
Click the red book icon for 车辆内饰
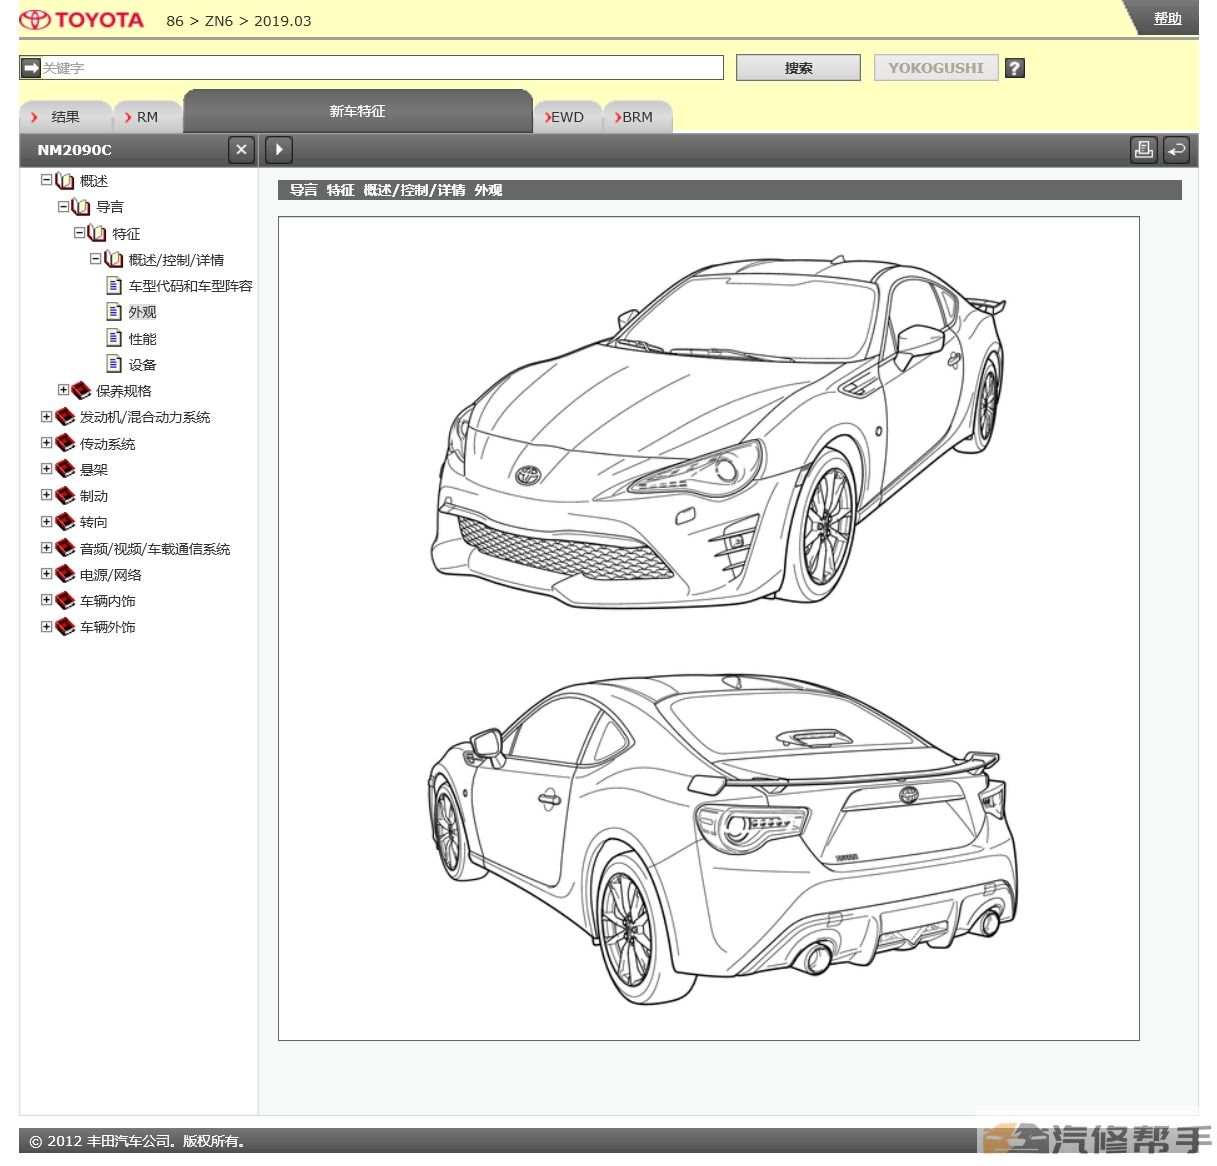click(65, 600)
